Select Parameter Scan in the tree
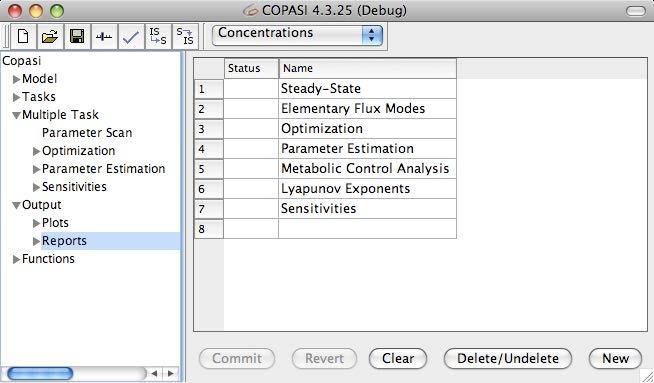654x383 pixels. 87,133
